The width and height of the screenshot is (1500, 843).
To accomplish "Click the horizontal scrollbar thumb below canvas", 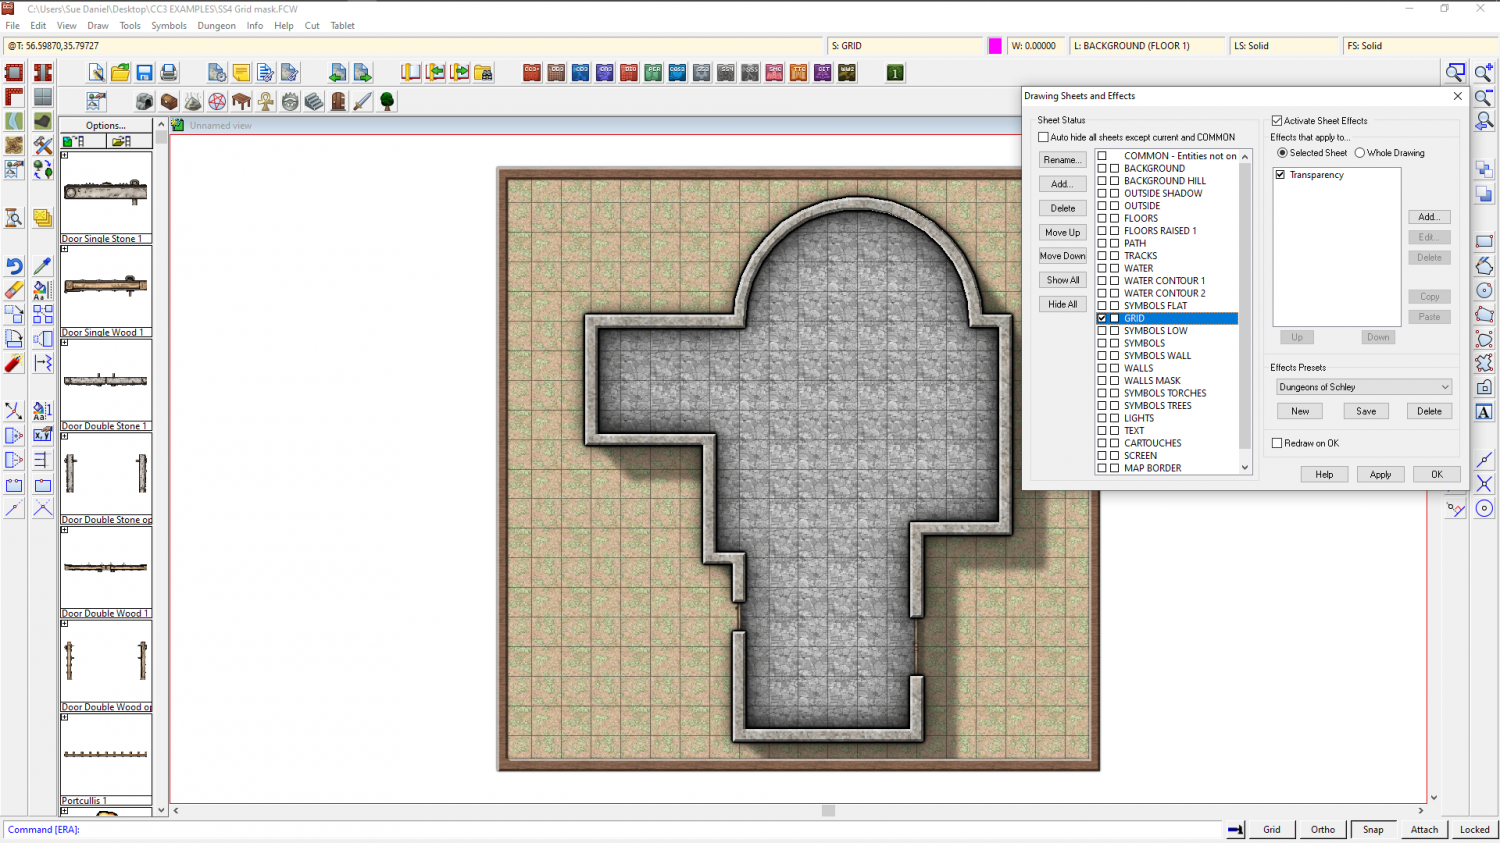I will 828,811.
